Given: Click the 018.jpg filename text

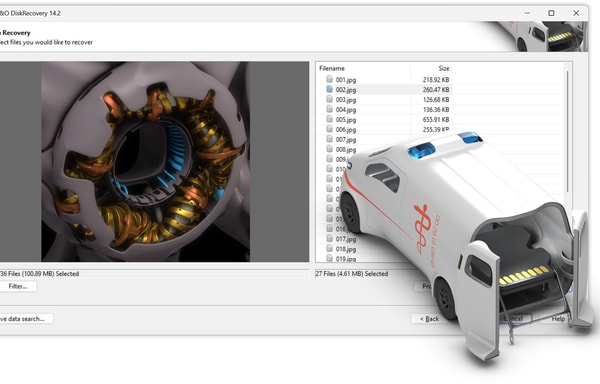Looking at the screenshot, I should (x=346, y=249).
